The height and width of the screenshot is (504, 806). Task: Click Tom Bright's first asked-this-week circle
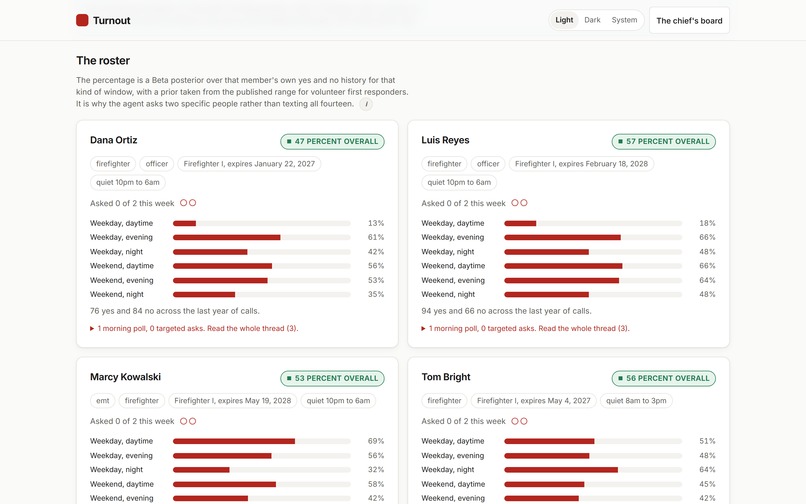(x=515, y=421)
